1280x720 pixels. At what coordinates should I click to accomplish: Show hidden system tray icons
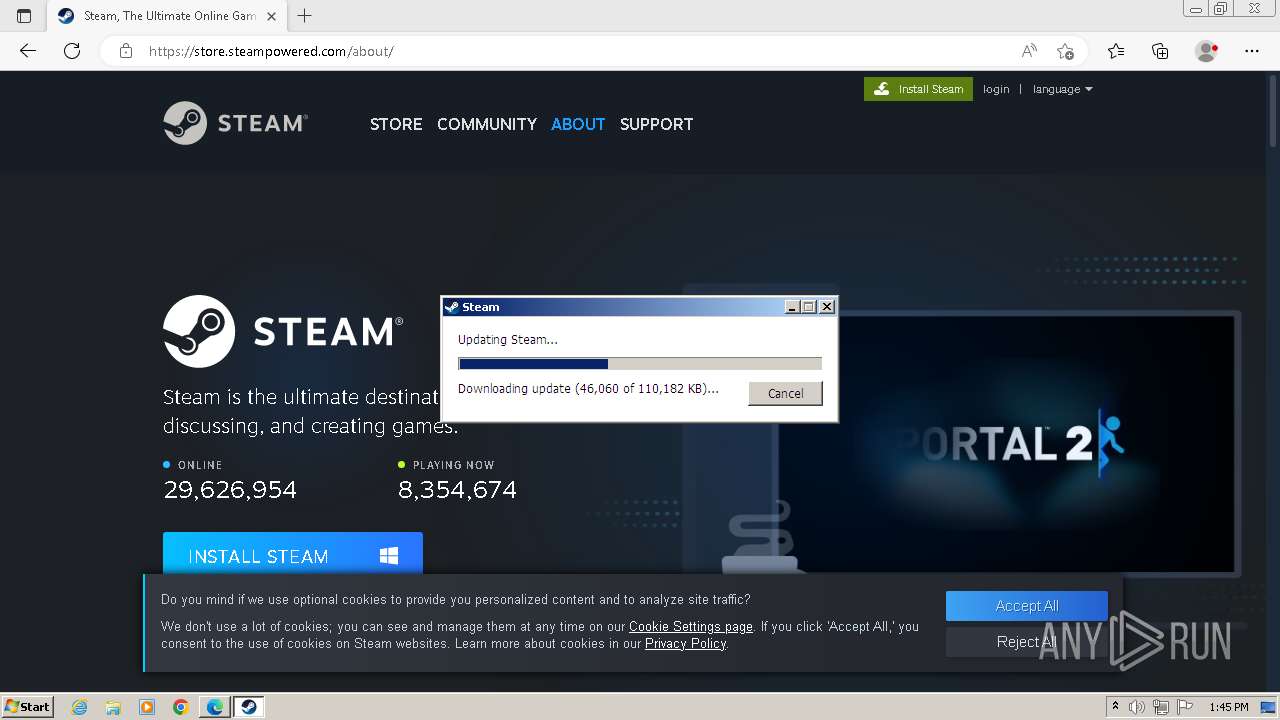click(1116, 707)
